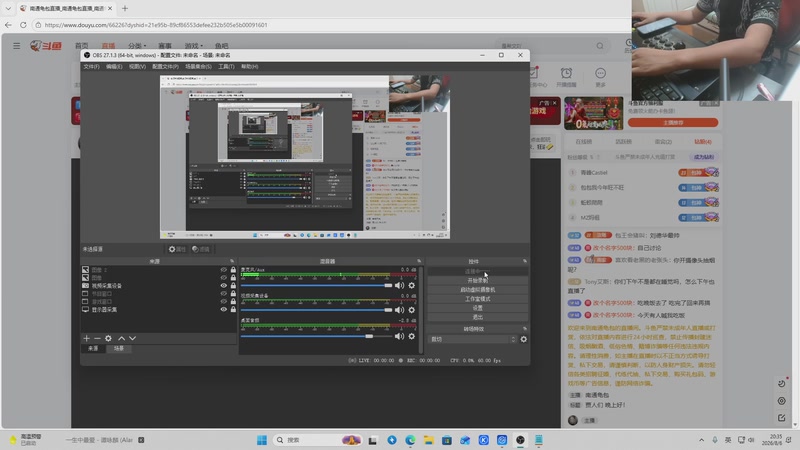Switch to OBS Studio taskbar icon
This screenshot has height=450, width=800.
coord(520,440)
